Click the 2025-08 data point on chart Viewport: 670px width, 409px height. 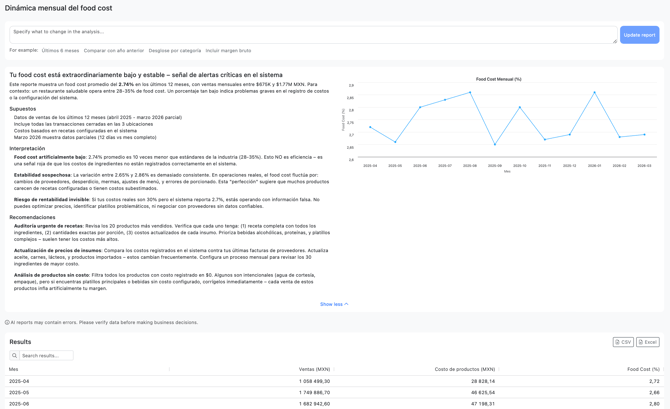click(x=470, y=93)
